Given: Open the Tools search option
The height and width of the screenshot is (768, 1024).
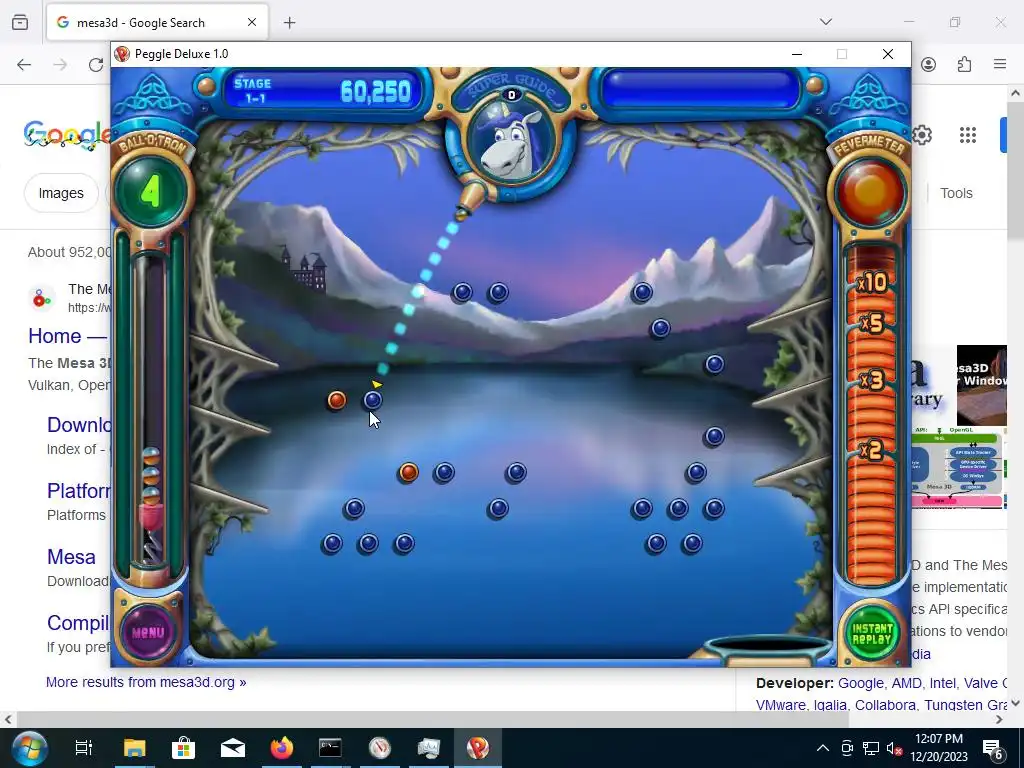Looking at the screenshot, I should (x=956, y=193).
